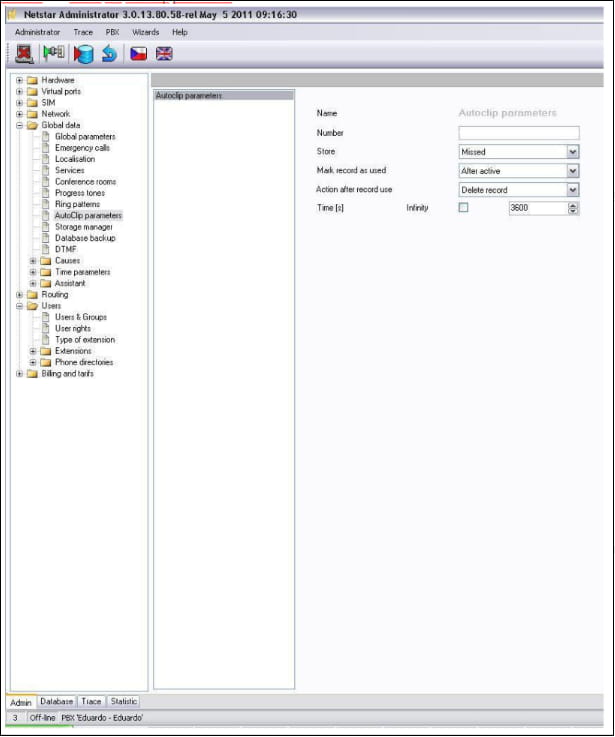Click the Storage manager document icon
Image resolution: width=615 pixels, height=737 pixels.
point(46,227)
